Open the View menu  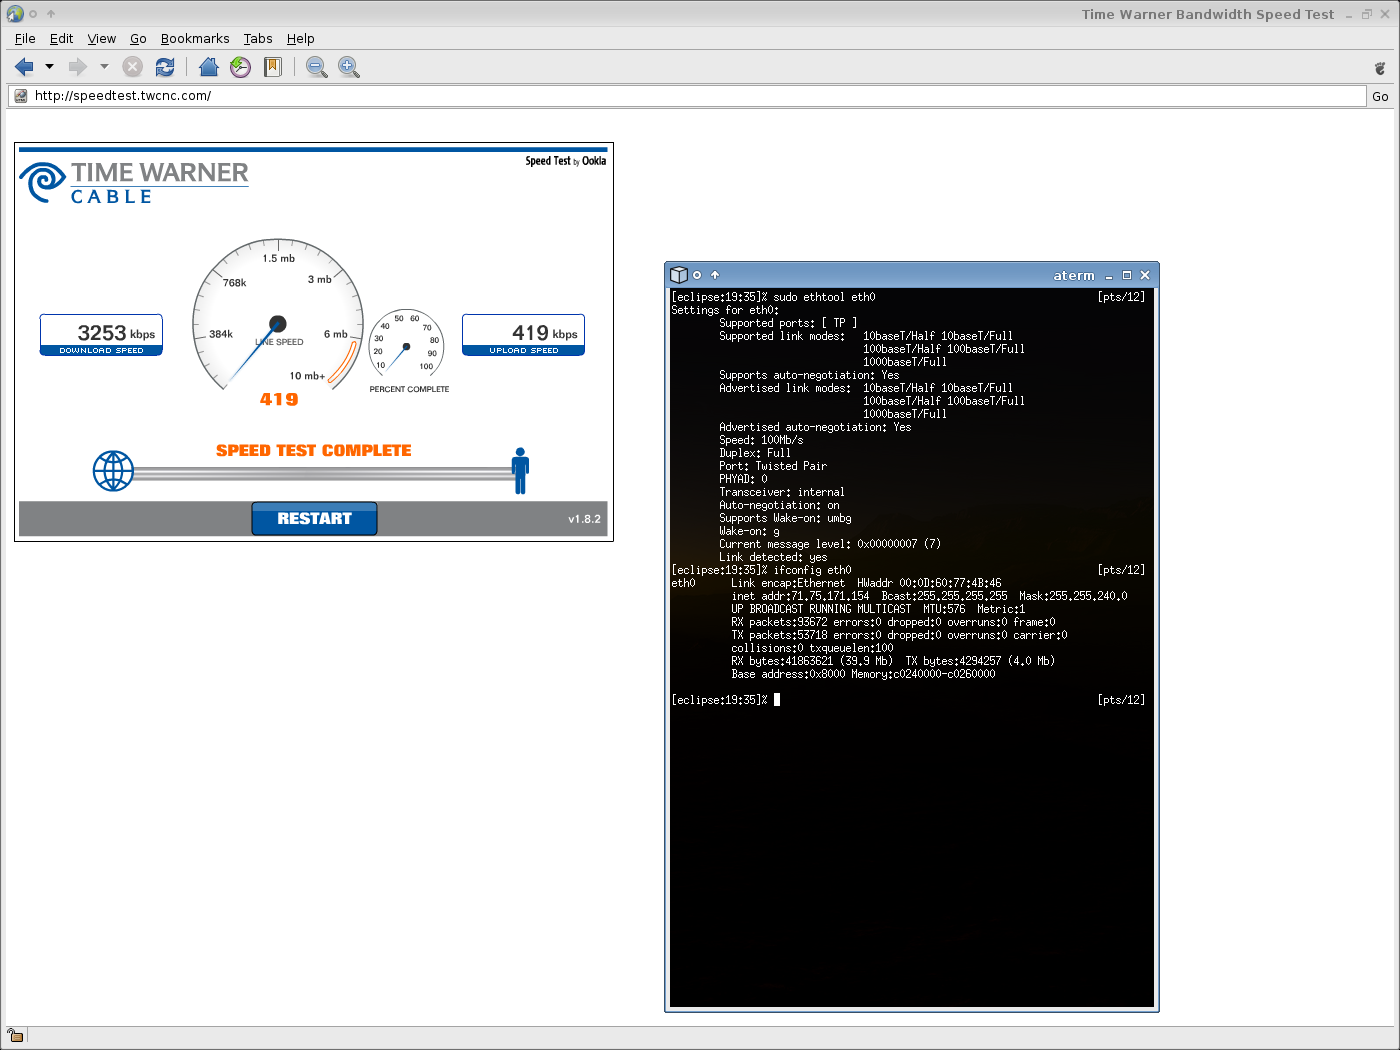101,38
